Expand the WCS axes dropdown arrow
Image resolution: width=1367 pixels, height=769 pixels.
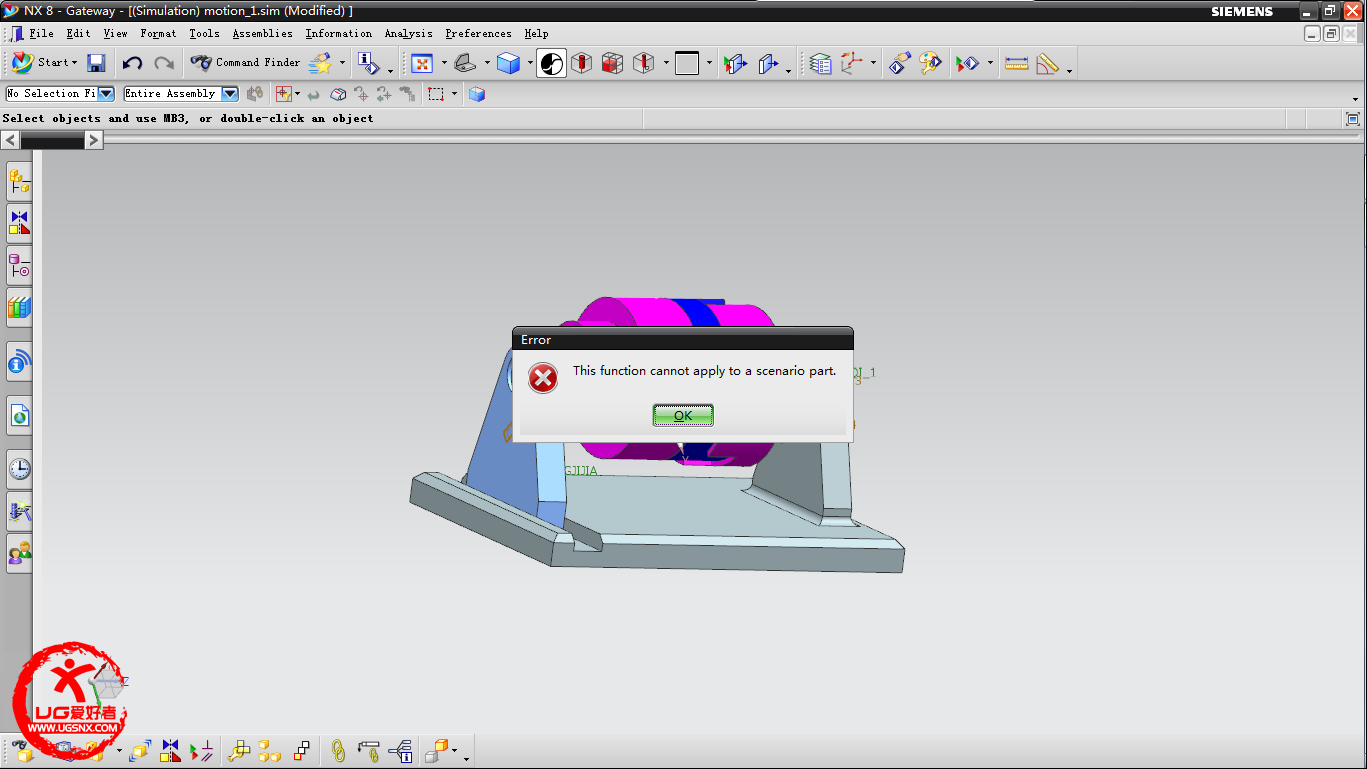pyautogui.click(x=873, y=63)
